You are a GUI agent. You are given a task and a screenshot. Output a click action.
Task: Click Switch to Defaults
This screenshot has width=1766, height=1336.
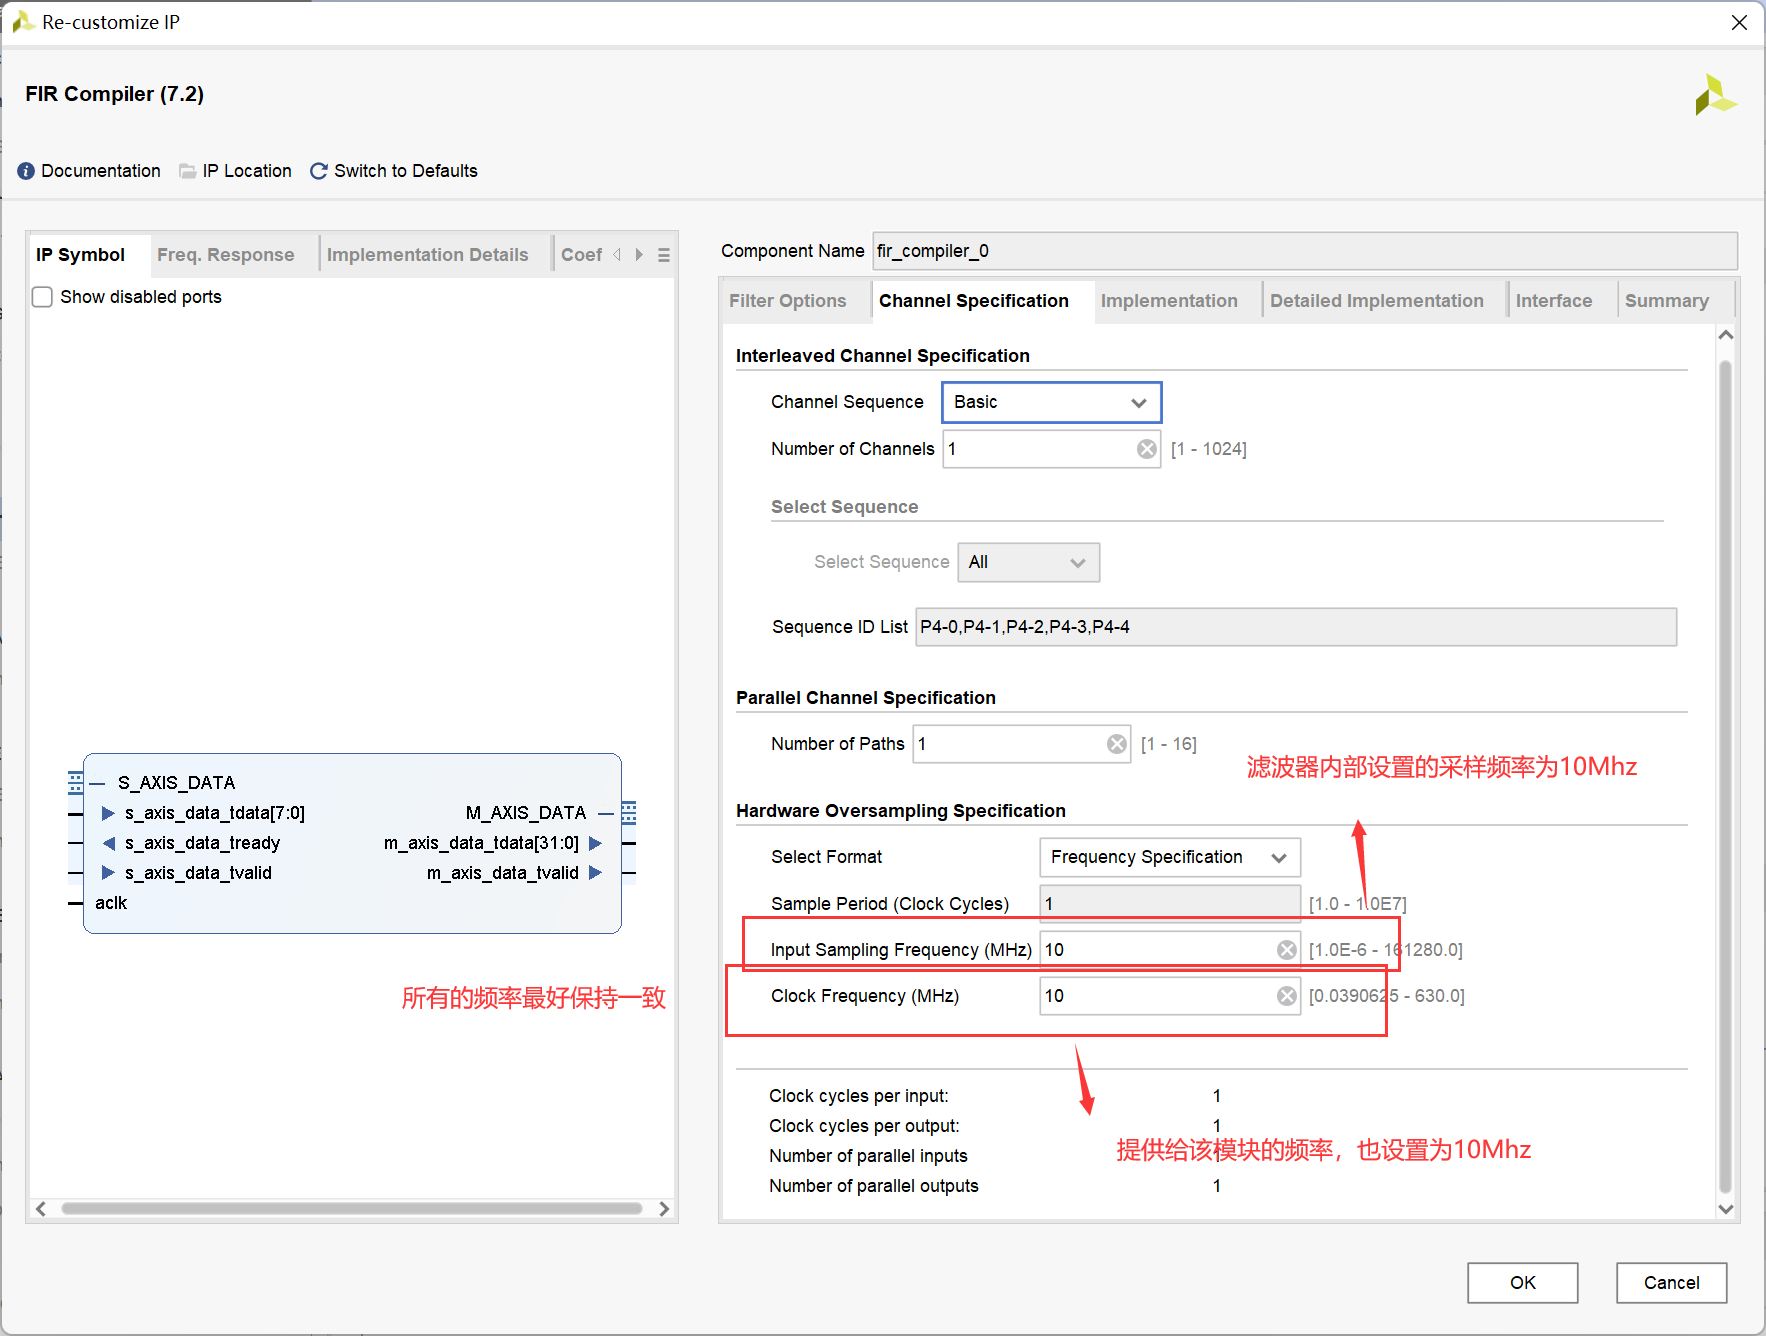tap(406, 171)
